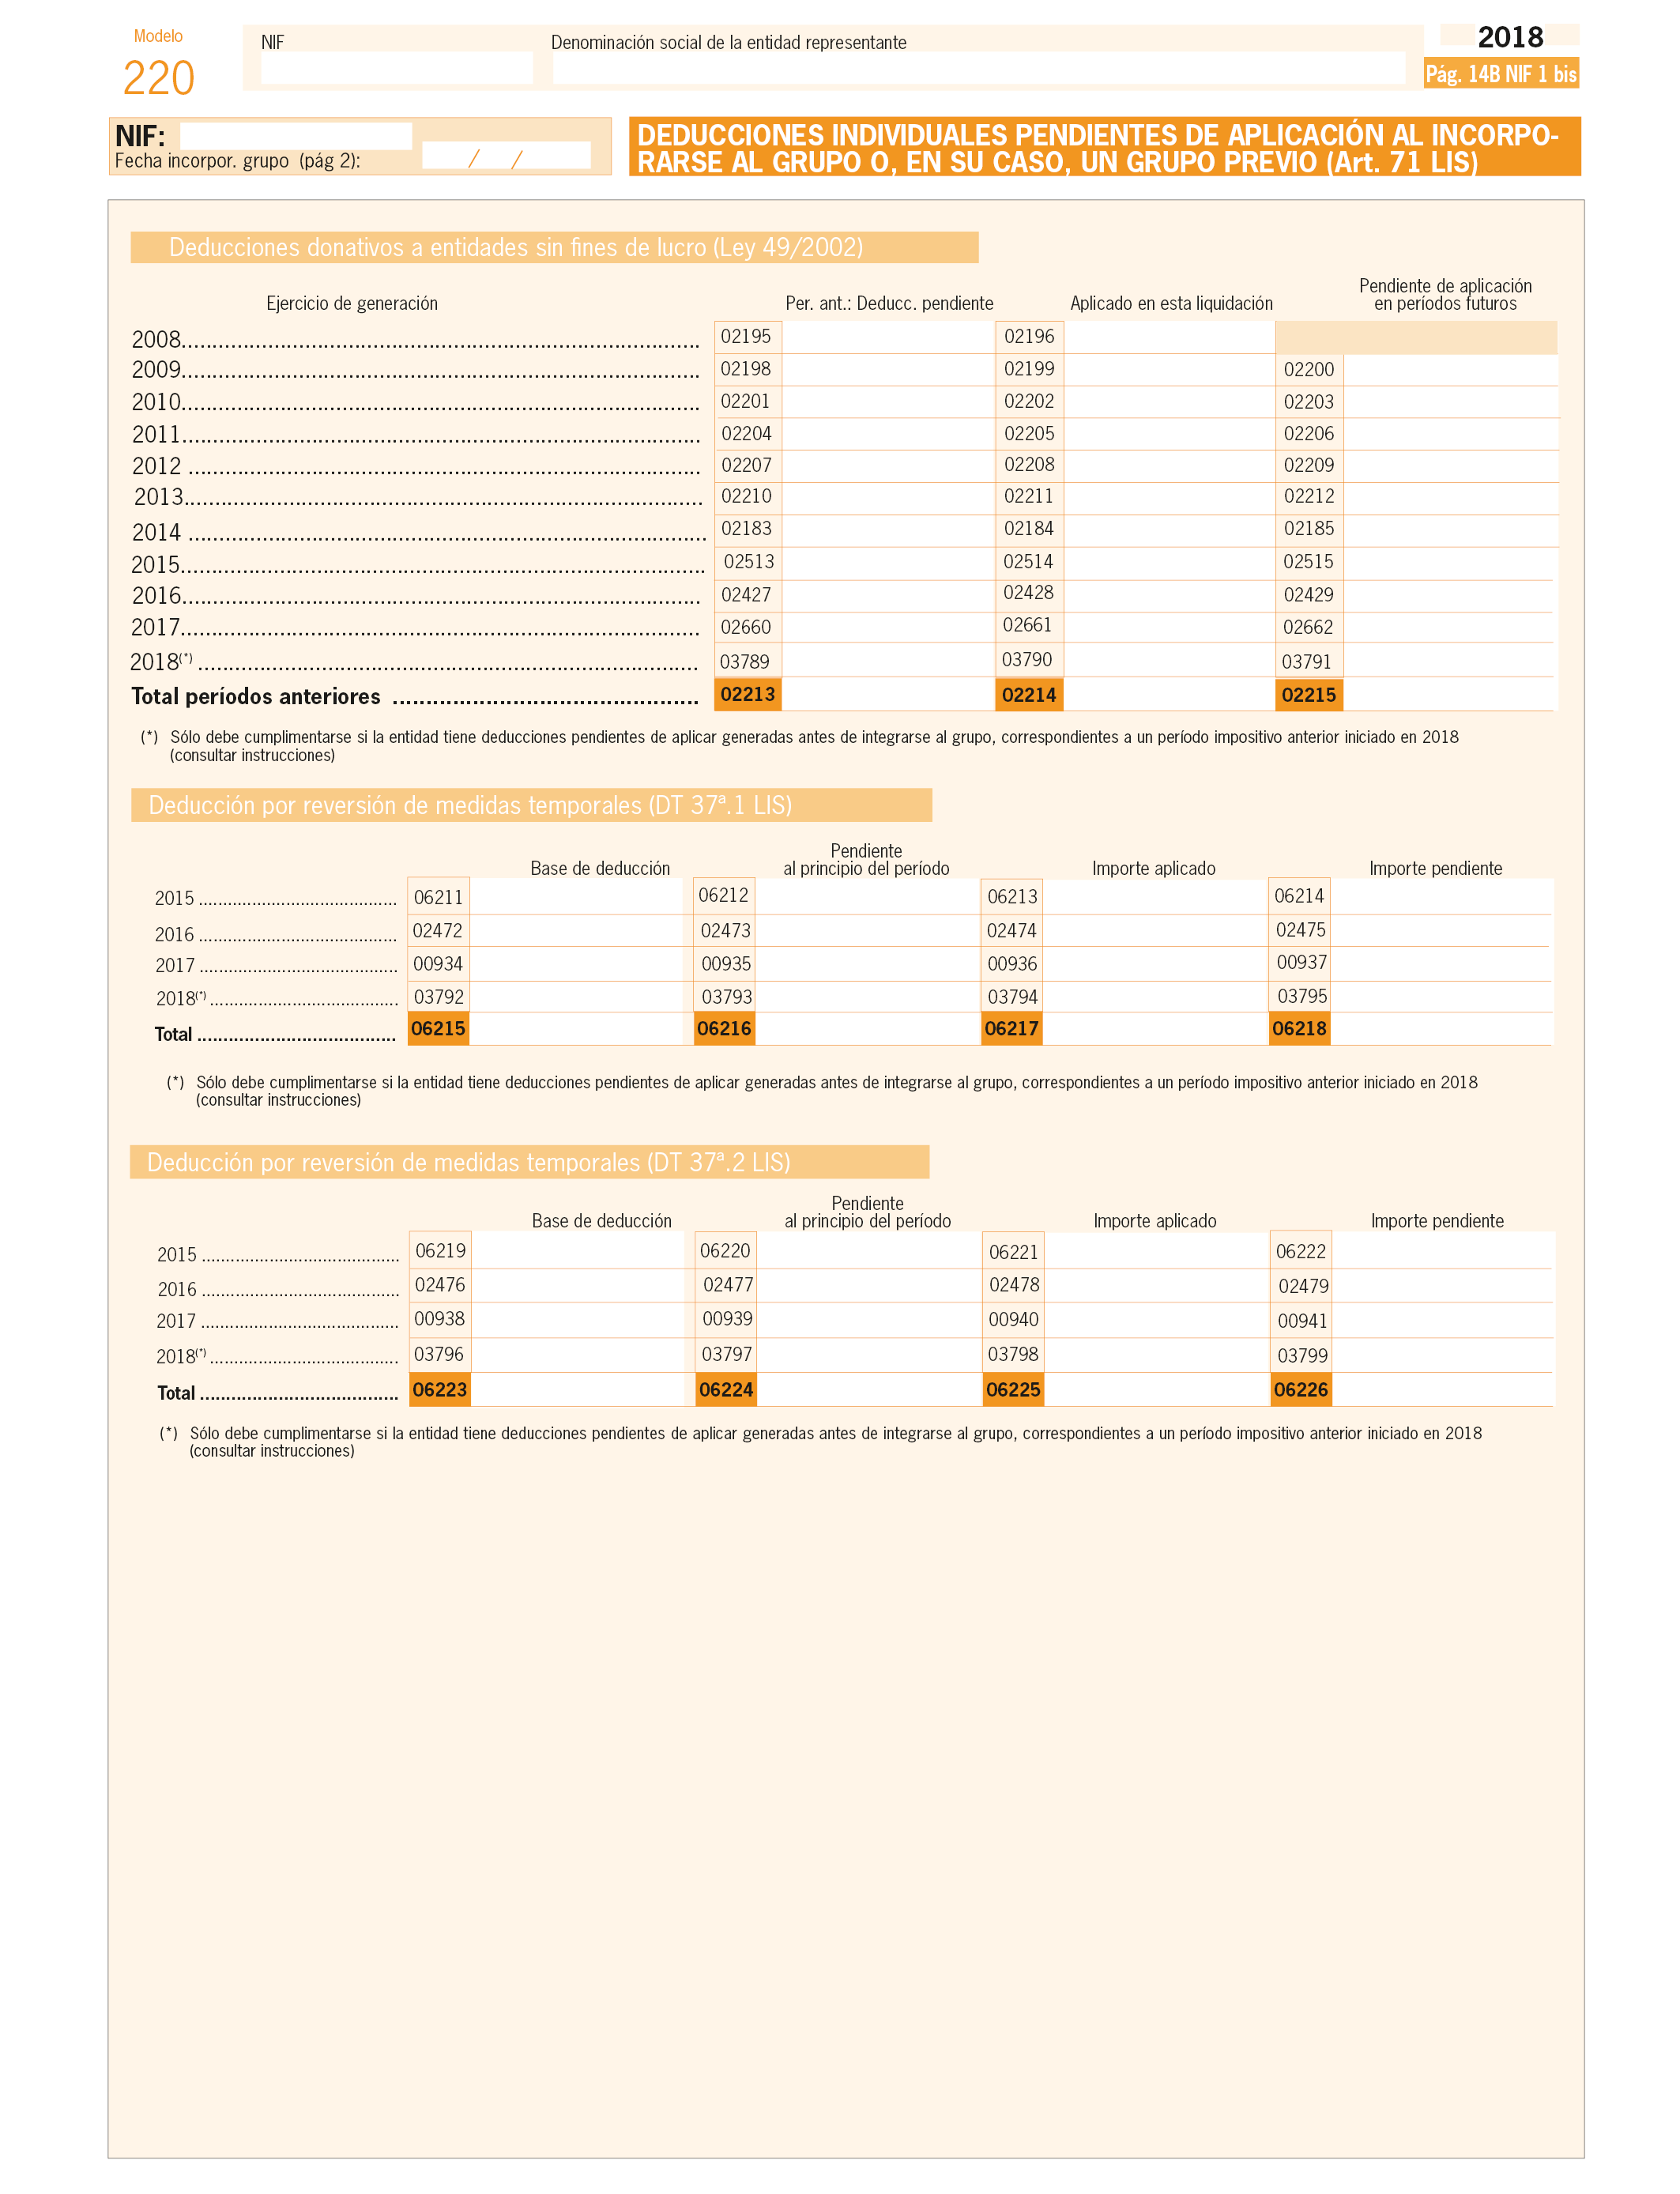The image size is (1680, 2194).
Task: Click the 'Total períodos anteriores' row label
Action: [256, 696]
